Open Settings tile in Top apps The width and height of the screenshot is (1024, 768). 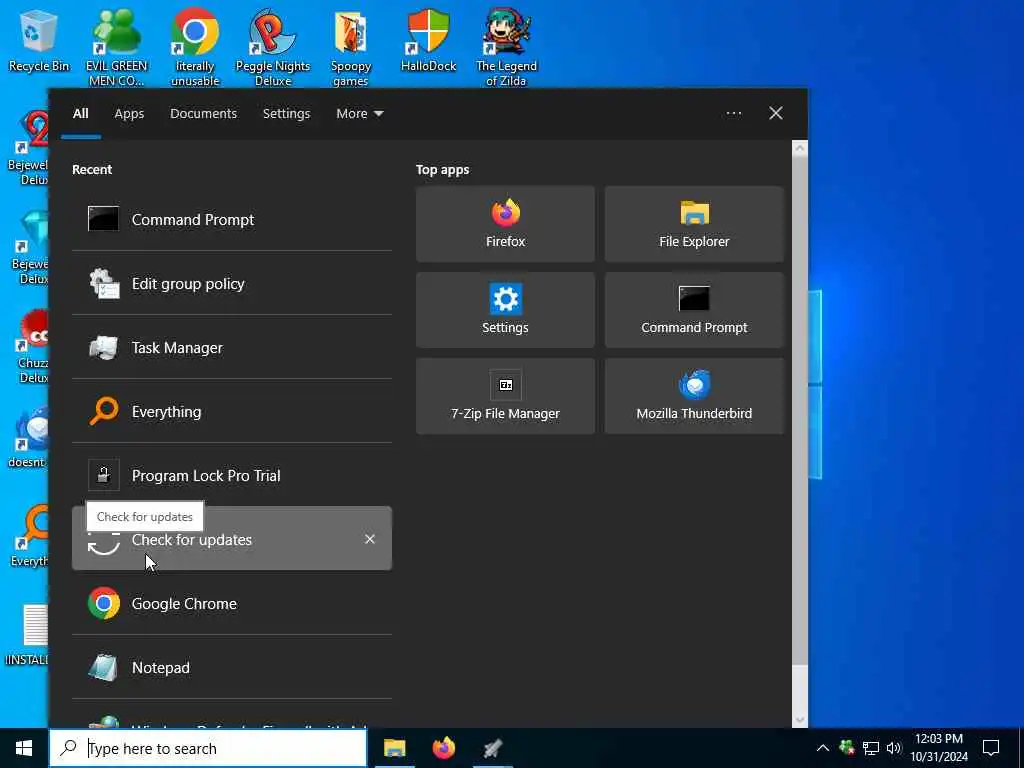505,310
